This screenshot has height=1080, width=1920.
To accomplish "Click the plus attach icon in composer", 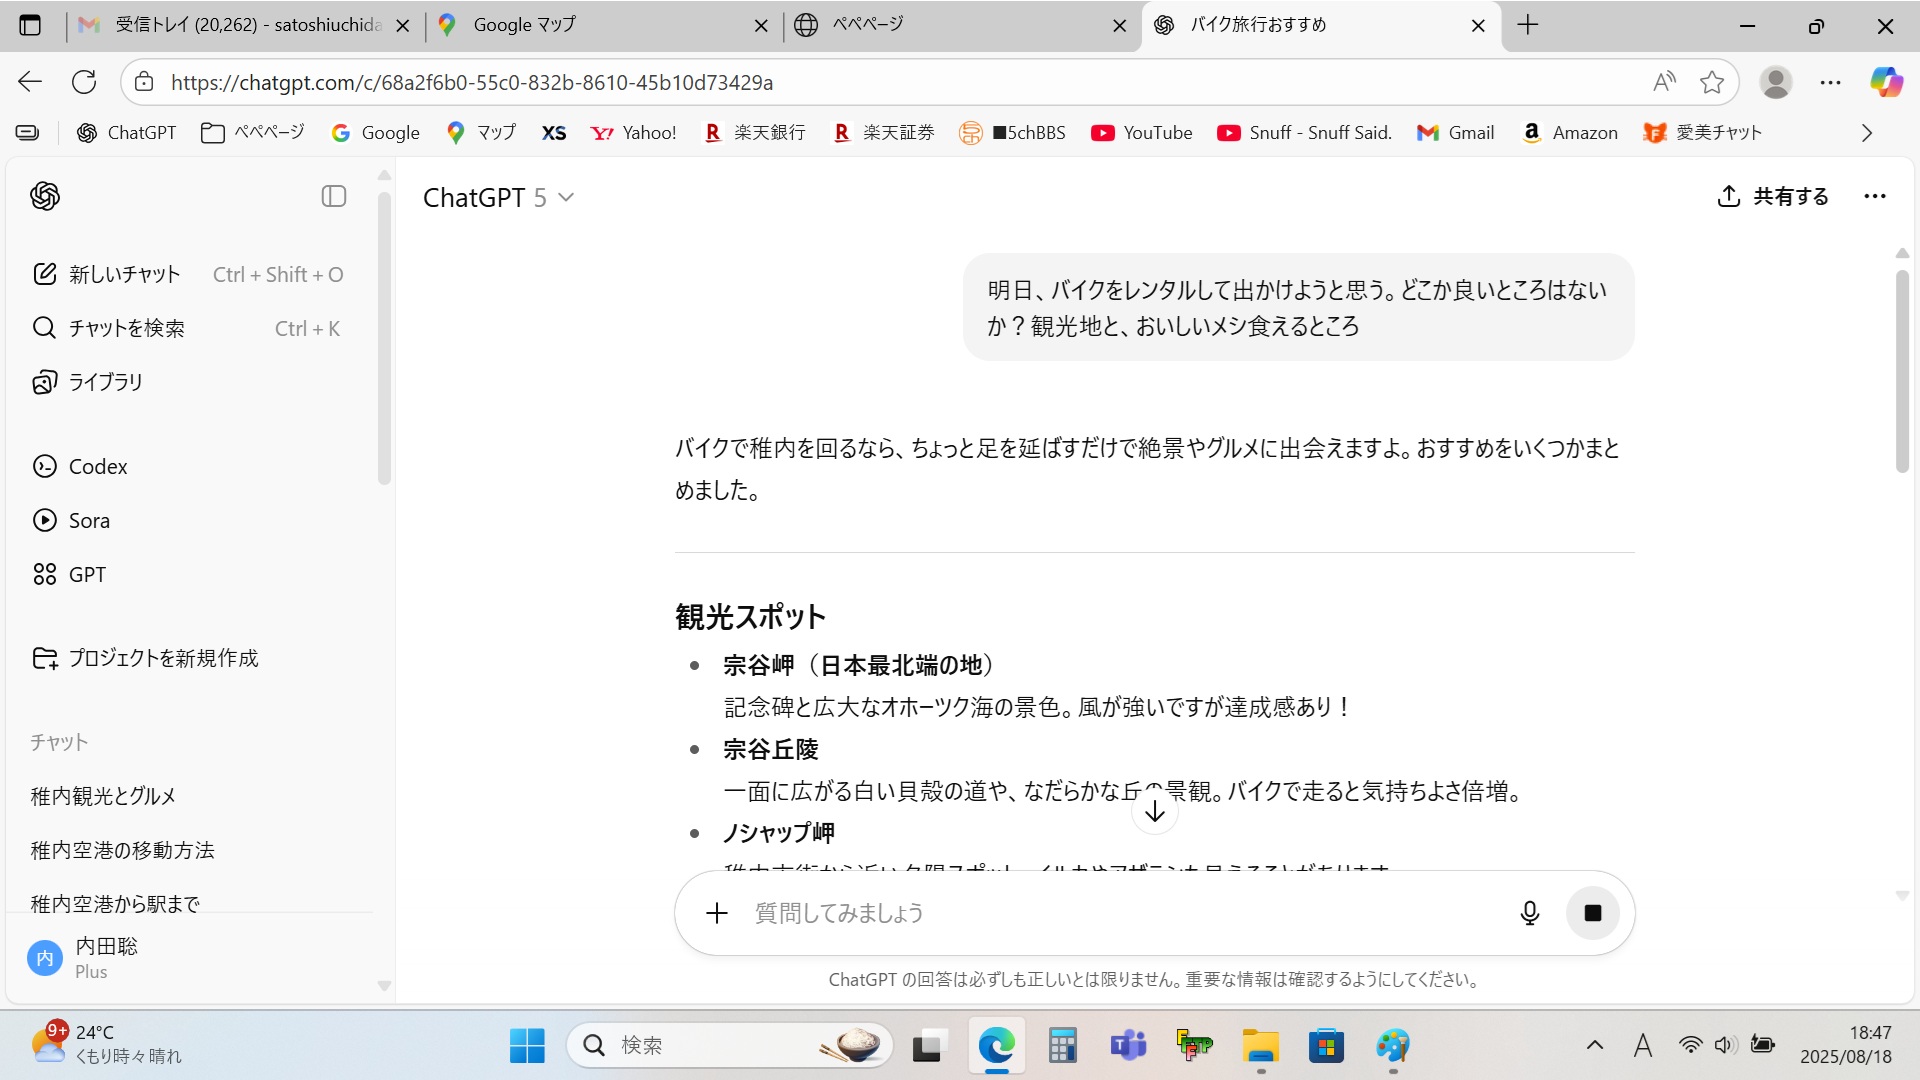I will coord(717,912).
